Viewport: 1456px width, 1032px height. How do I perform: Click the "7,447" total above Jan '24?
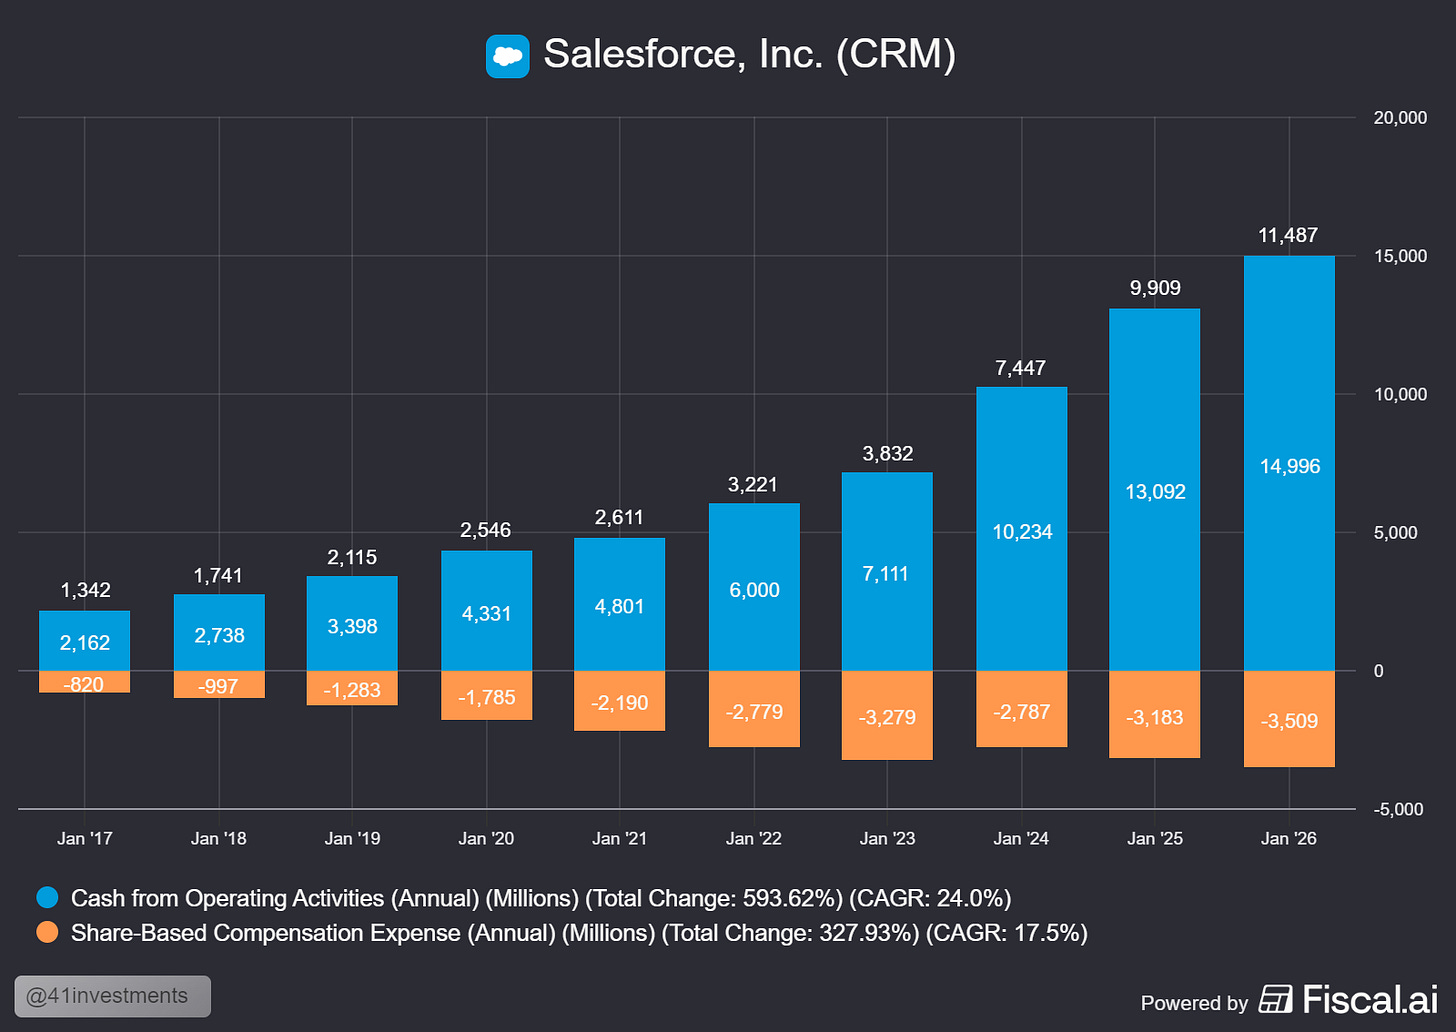[1021, 368]
